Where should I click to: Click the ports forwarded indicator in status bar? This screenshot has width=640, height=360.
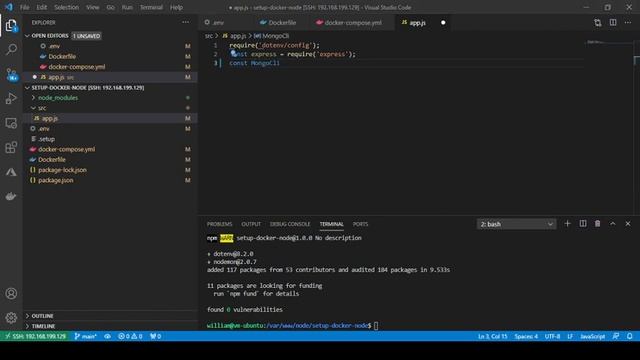point(156,336)
